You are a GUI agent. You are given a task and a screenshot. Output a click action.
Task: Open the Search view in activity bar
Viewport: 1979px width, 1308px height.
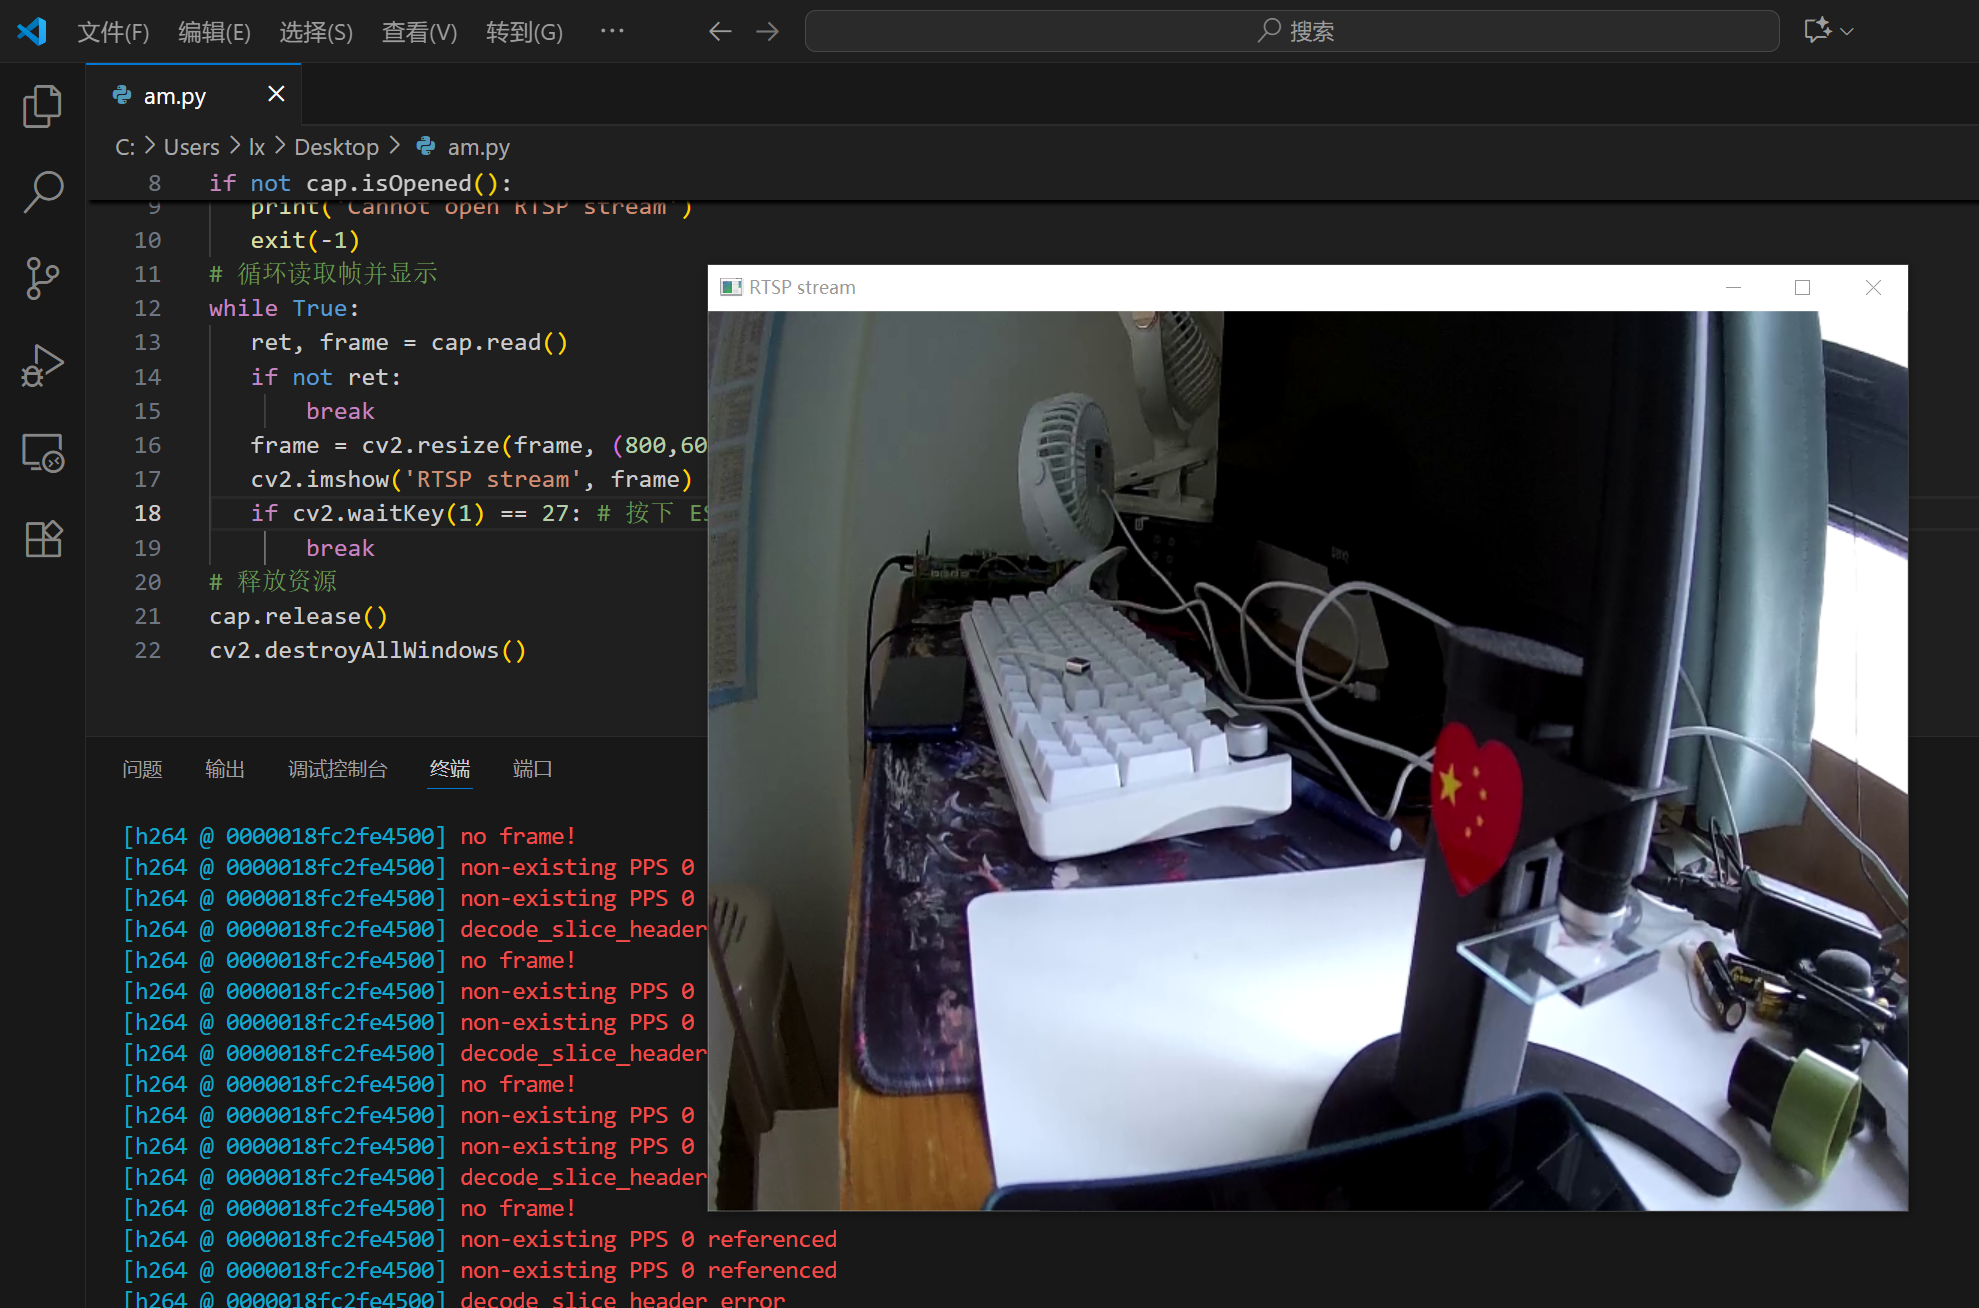click(x=42, y=191)
